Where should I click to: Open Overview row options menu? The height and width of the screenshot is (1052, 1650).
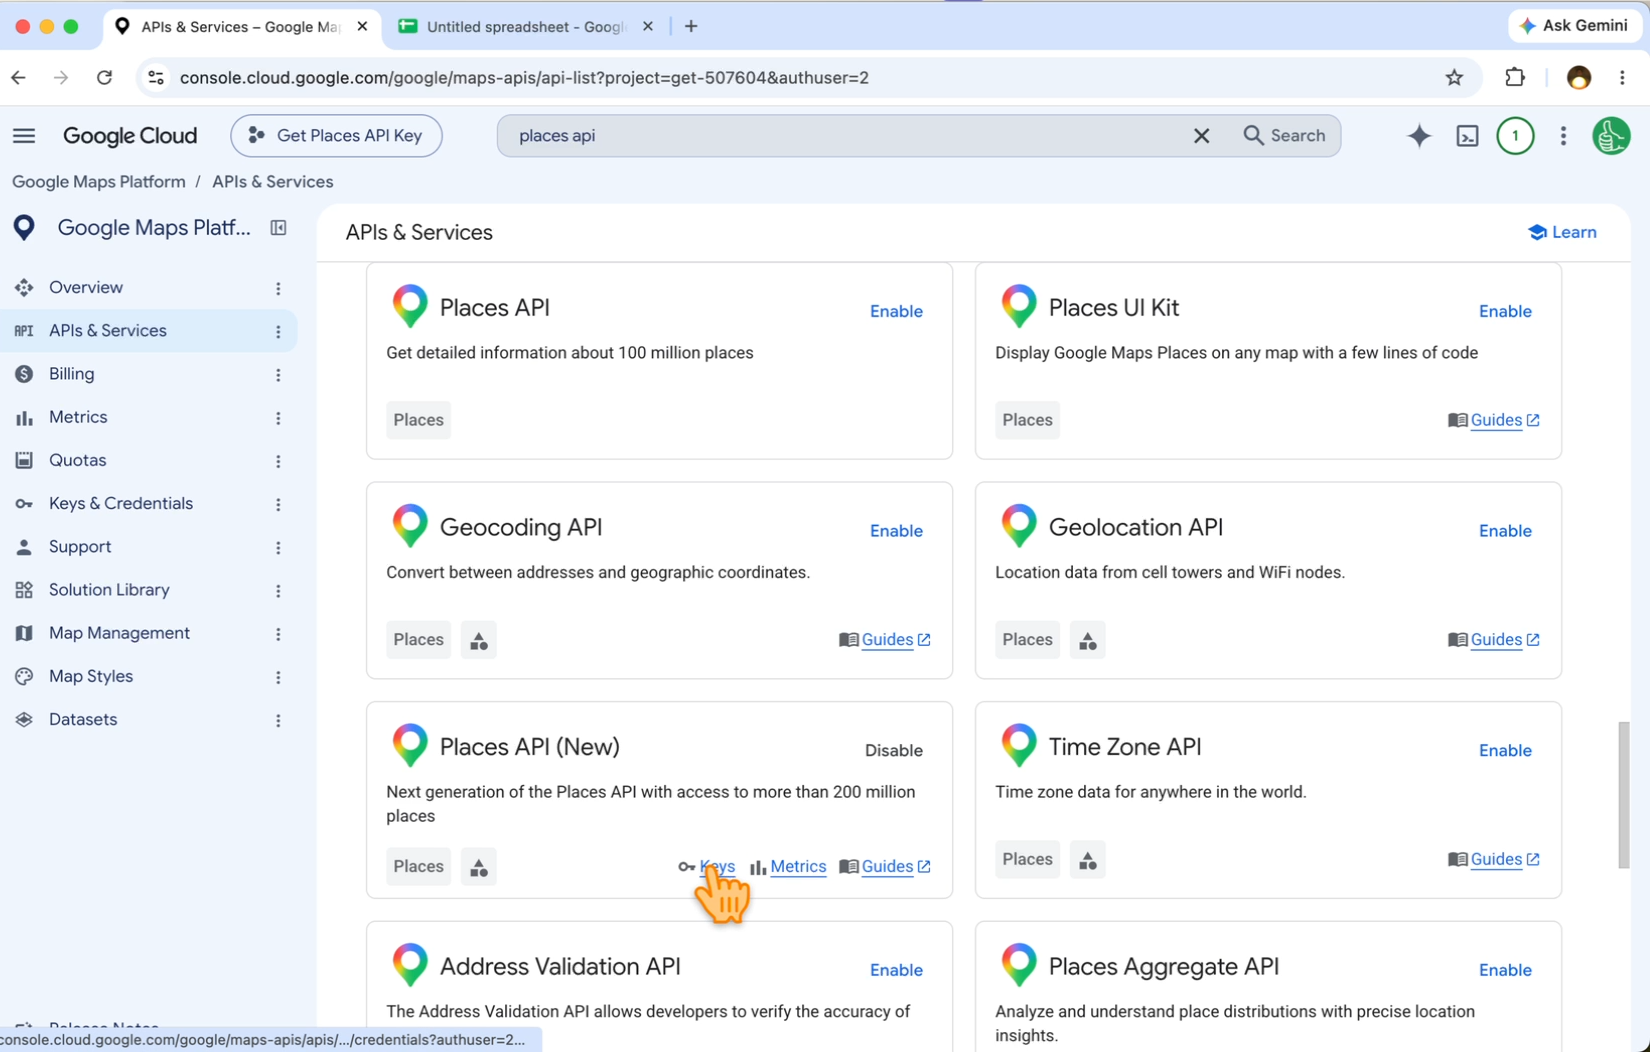pos(278,288)
